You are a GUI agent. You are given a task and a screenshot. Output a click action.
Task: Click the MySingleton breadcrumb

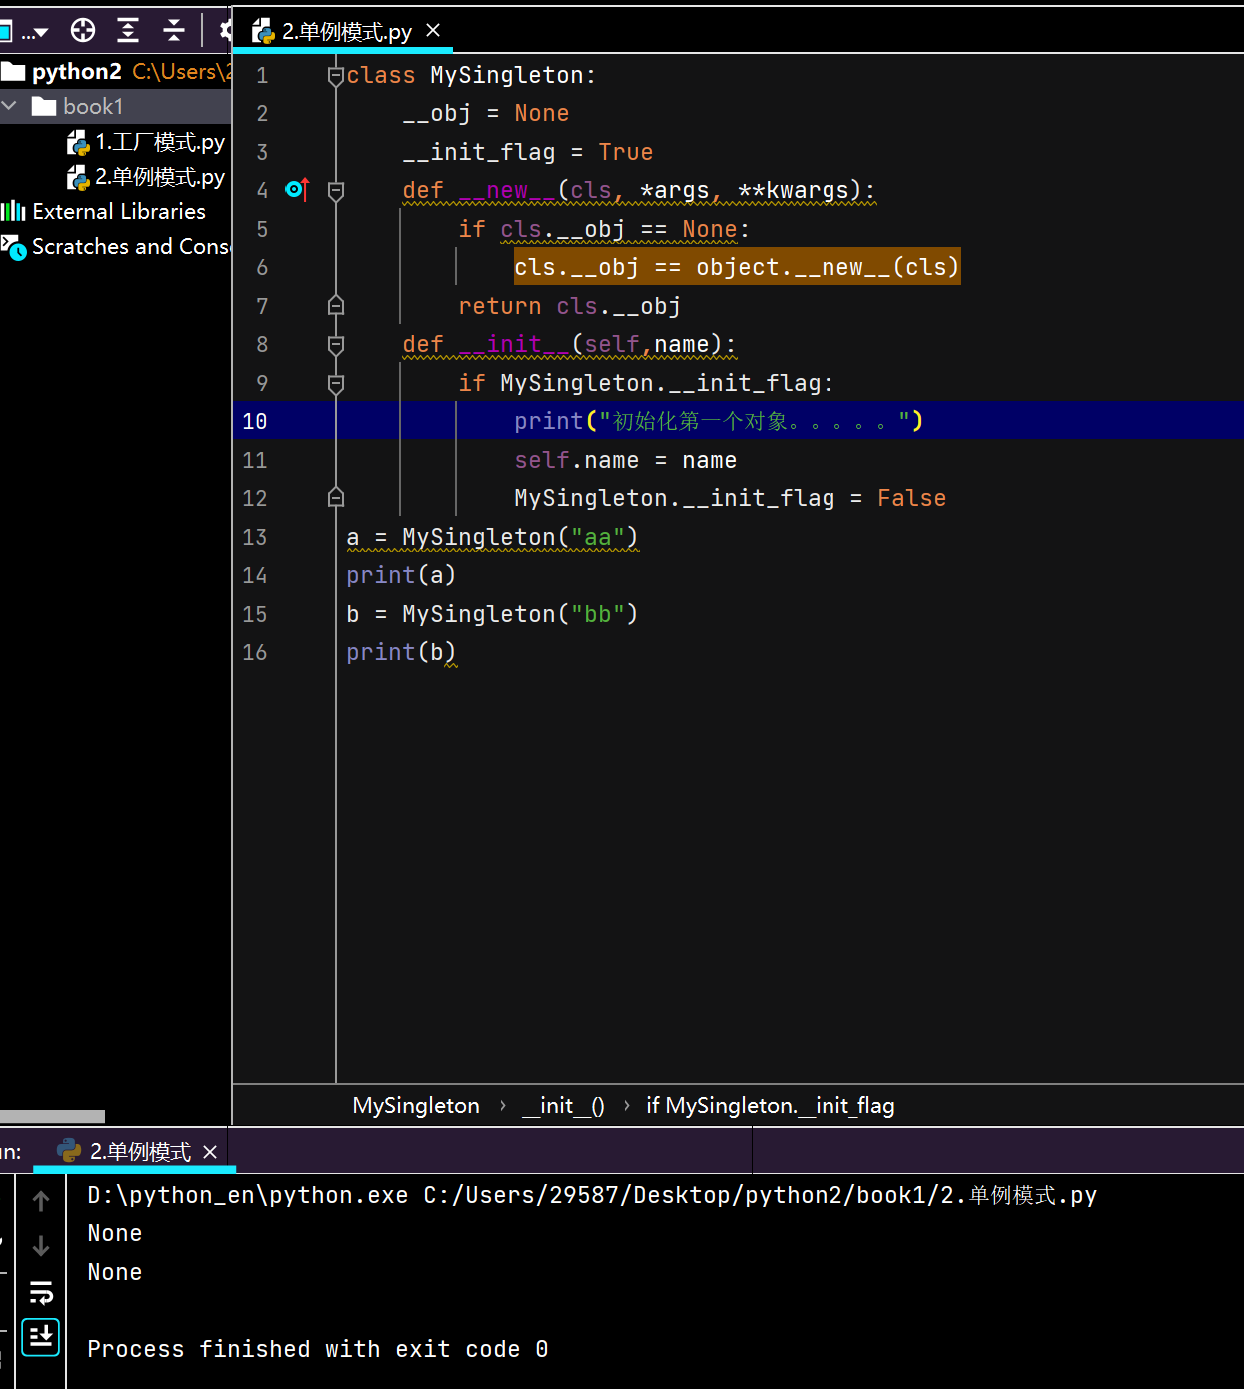416,1105
